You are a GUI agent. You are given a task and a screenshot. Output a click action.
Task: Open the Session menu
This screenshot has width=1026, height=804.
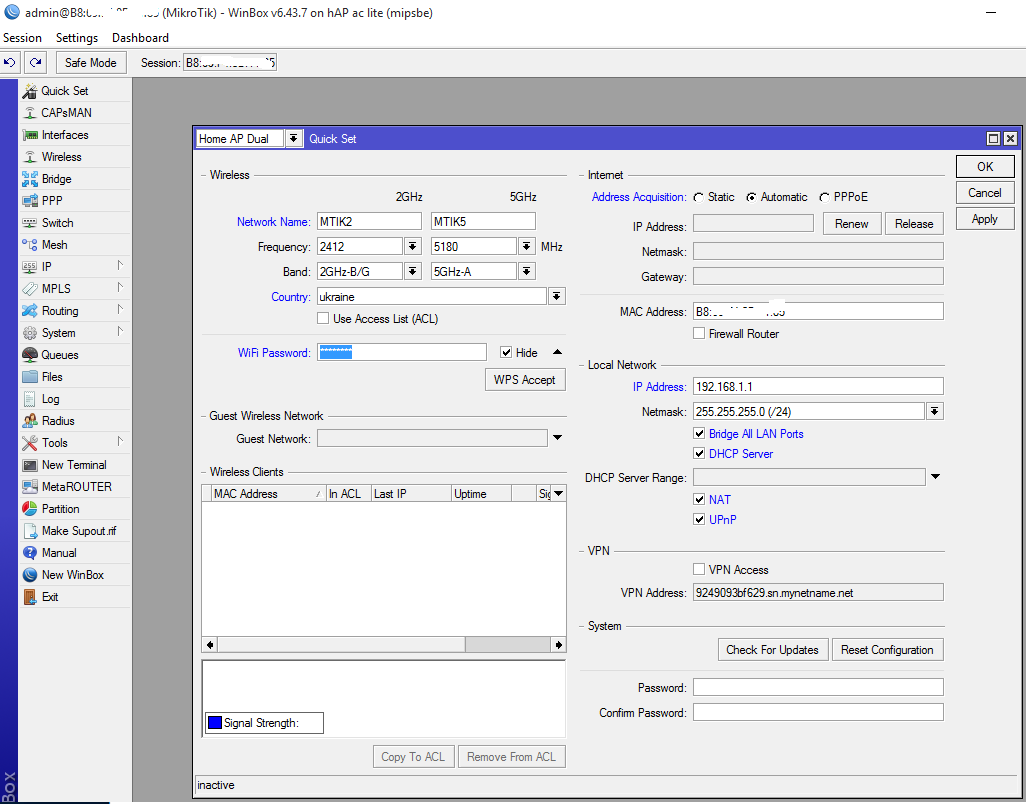pyautogui.click(x=22, y=38)
